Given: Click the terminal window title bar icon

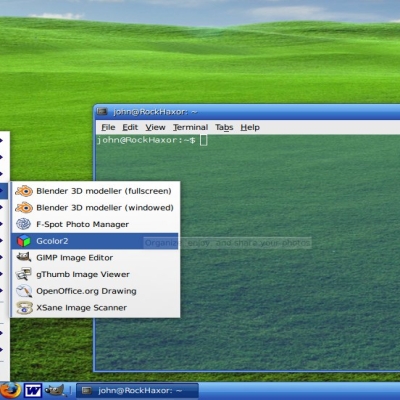Looking at the screenshot, I should [x=102, y=112].
